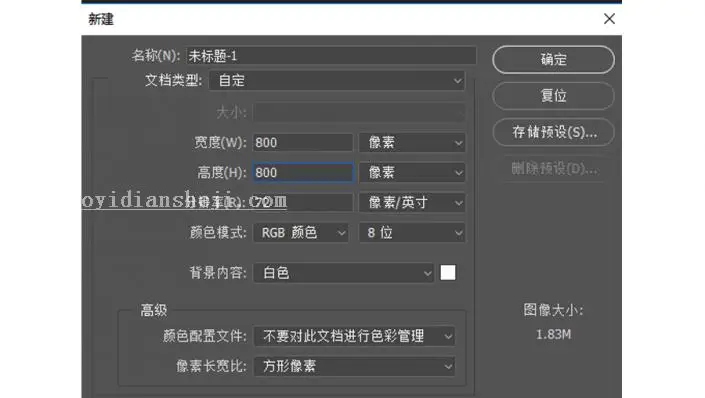Edit the 名称 field 未标题-1
This screenshot has height=398, width=705.
click(x=331, y=56)
